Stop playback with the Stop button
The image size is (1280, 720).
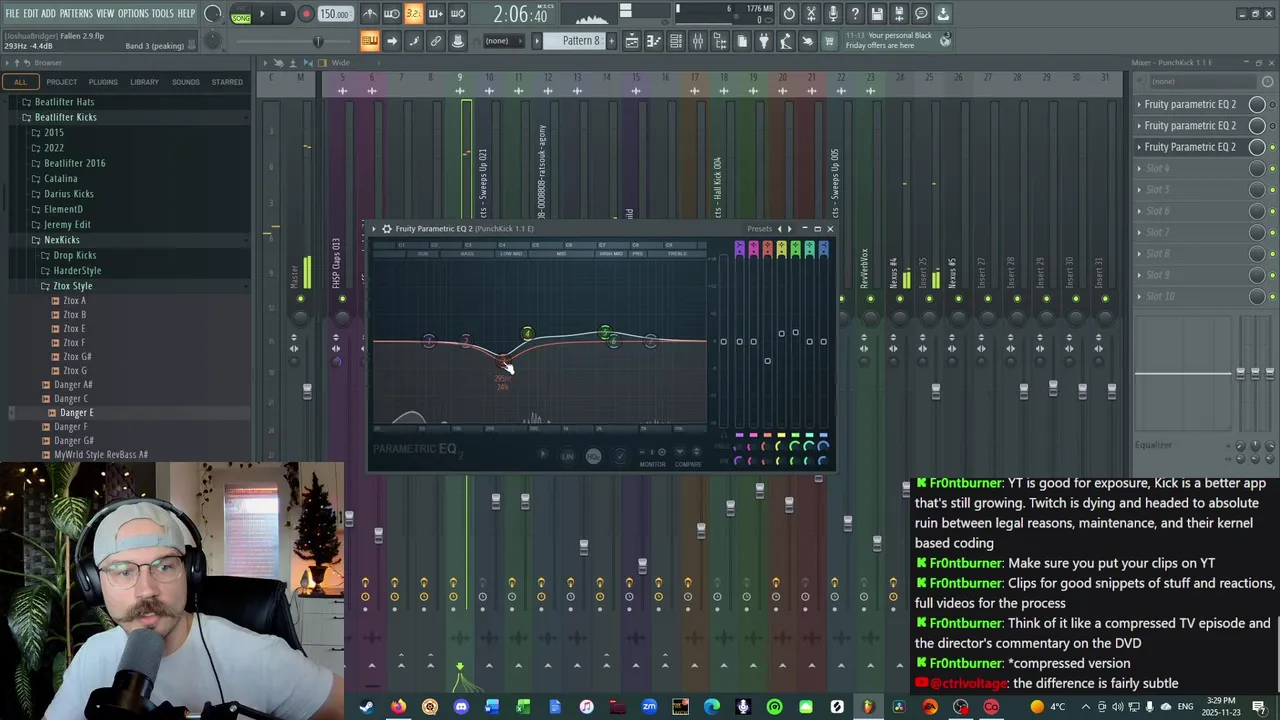tap(283, 14)
